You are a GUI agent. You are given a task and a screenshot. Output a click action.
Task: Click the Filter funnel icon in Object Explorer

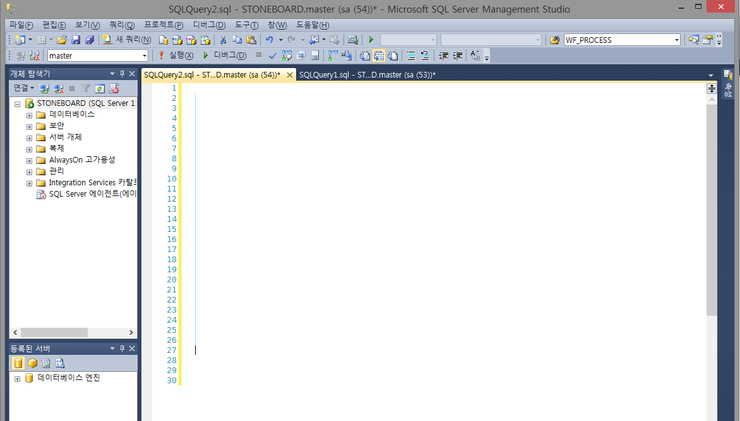point(85,88)
